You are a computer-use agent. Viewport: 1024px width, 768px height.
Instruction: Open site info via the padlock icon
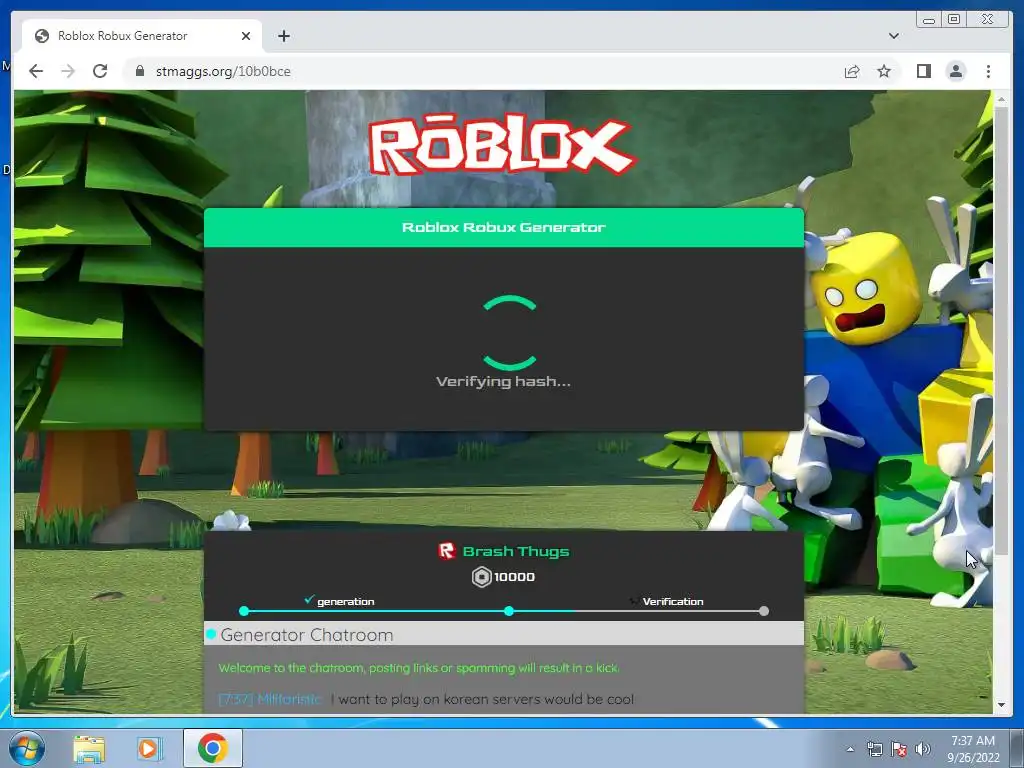coord(140,71)
